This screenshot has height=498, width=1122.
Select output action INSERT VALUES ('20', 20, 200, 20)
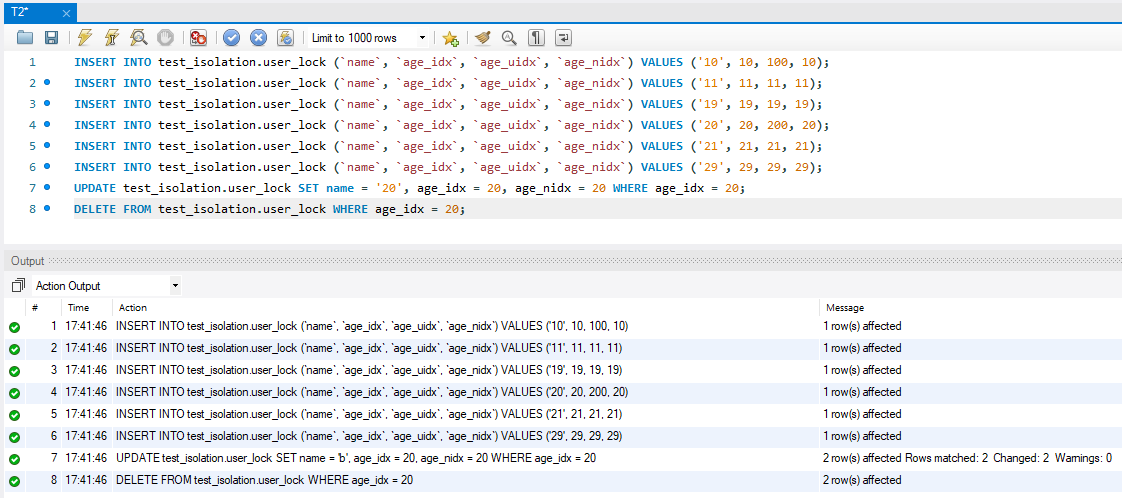(x=372, y=392)
